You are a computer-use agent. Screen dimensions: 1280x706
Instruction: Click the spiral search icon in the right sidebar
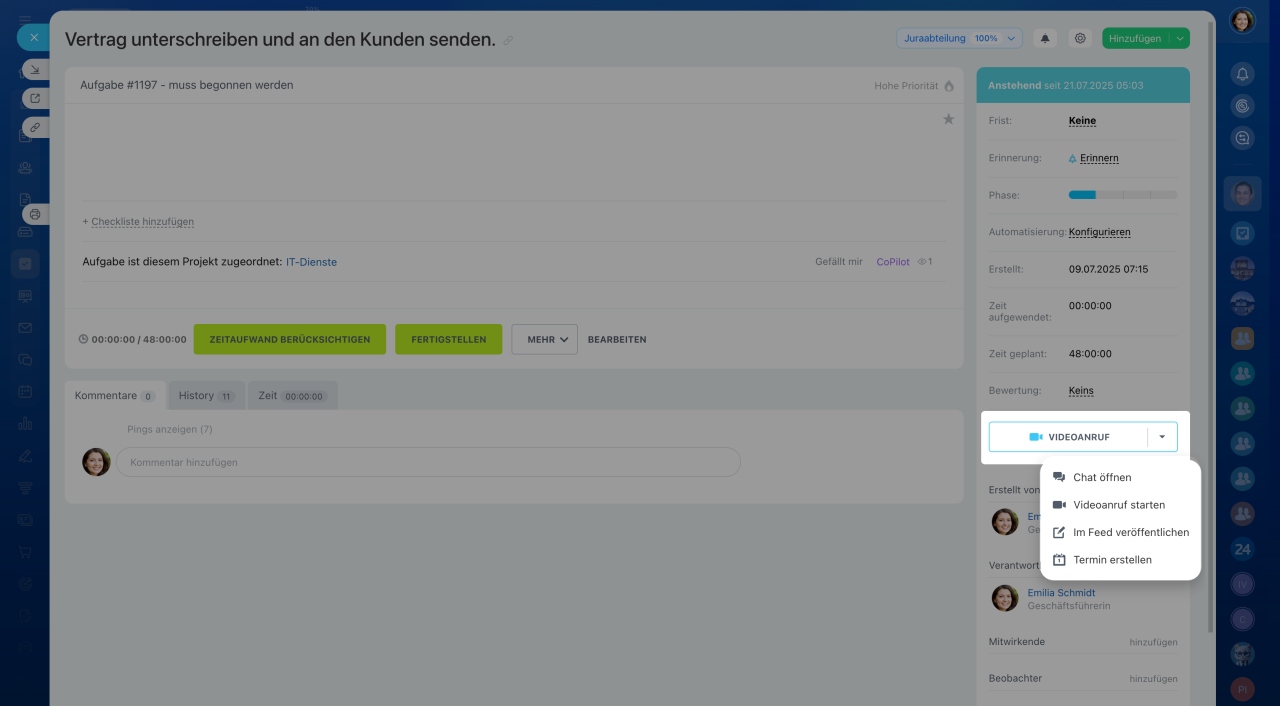click(x=1242, y=104)
